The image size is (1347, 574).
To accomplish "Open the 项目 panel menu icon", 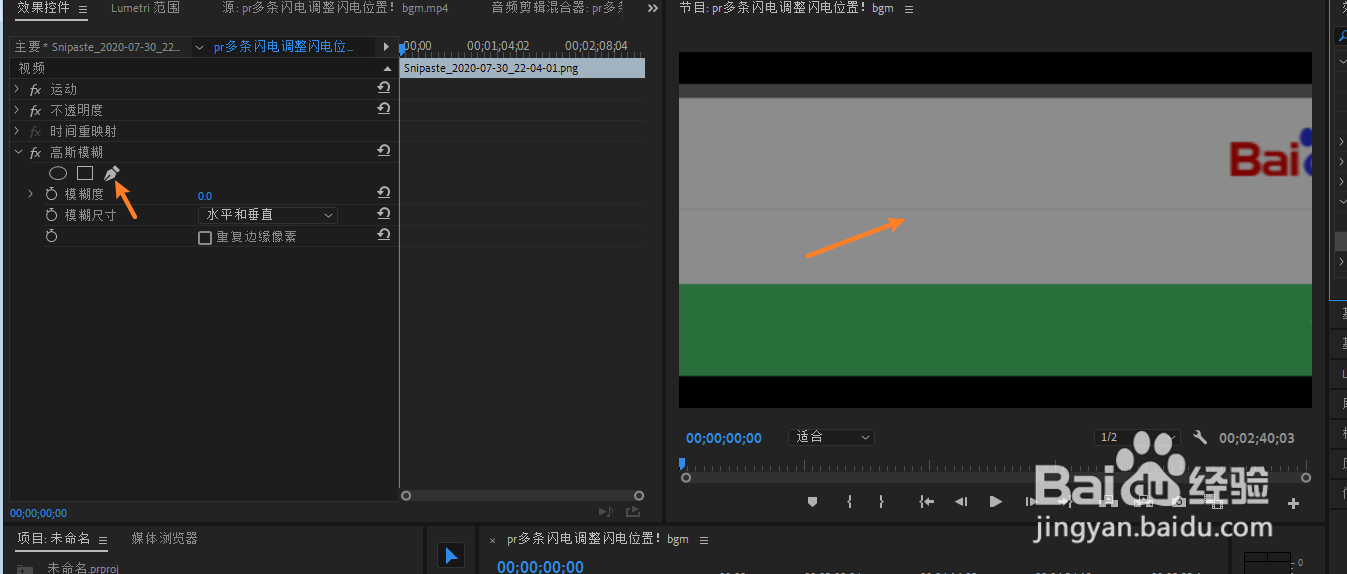I will pos(105,539).
